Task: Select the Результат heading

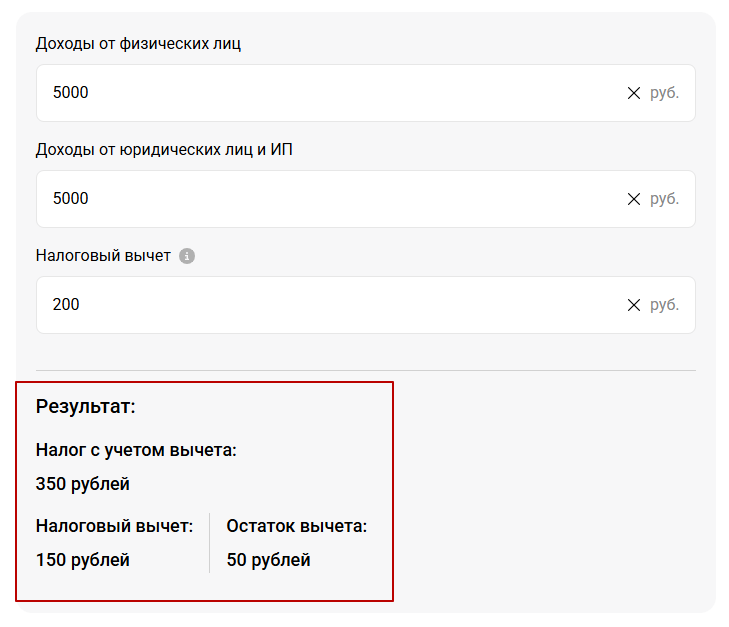Action: click(86, 407)
